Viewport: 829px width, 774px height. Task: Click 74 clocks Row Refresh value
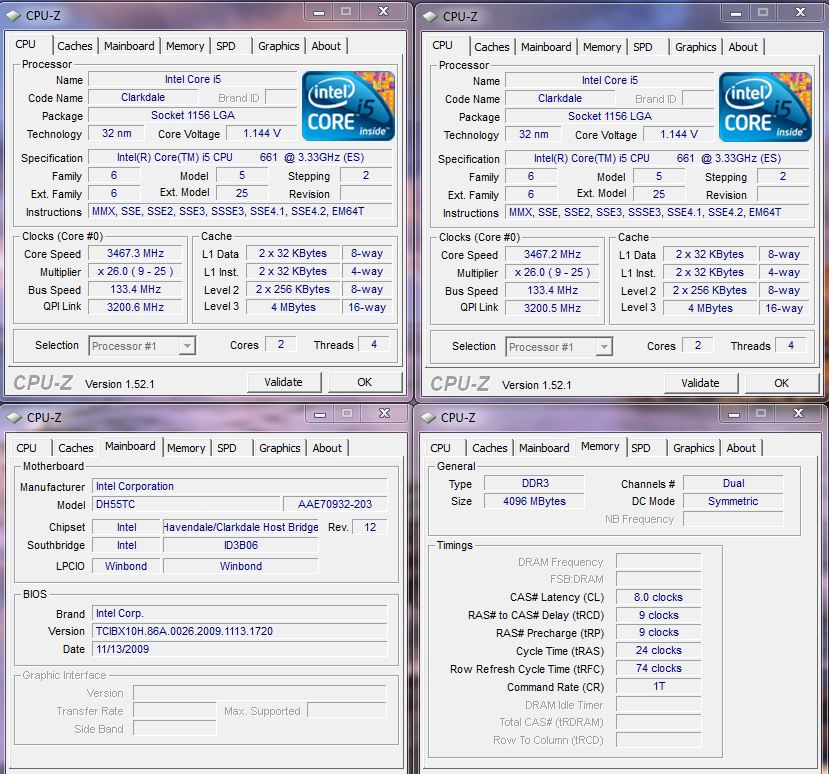tap(658, 668)
